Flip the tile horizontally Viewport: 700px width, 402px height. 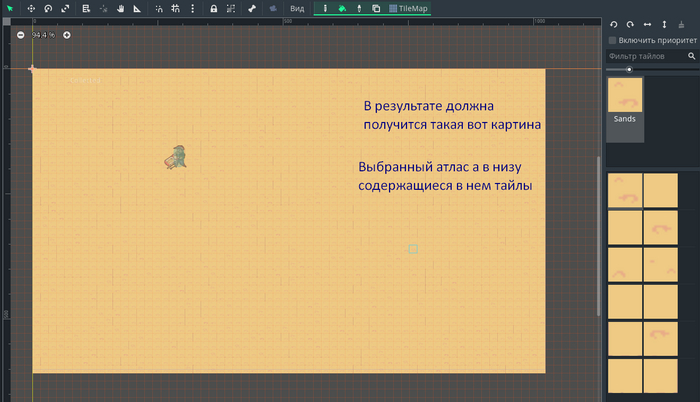tap(647, 24)
